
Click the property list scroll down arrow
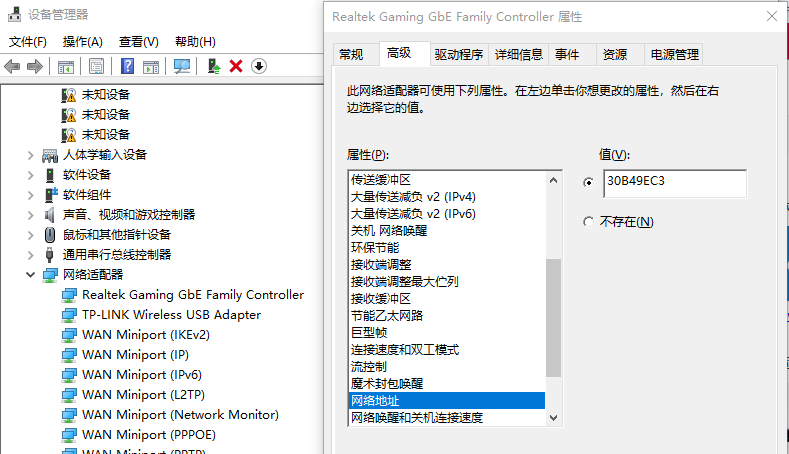pyautogui.click(x=554, y=418)
